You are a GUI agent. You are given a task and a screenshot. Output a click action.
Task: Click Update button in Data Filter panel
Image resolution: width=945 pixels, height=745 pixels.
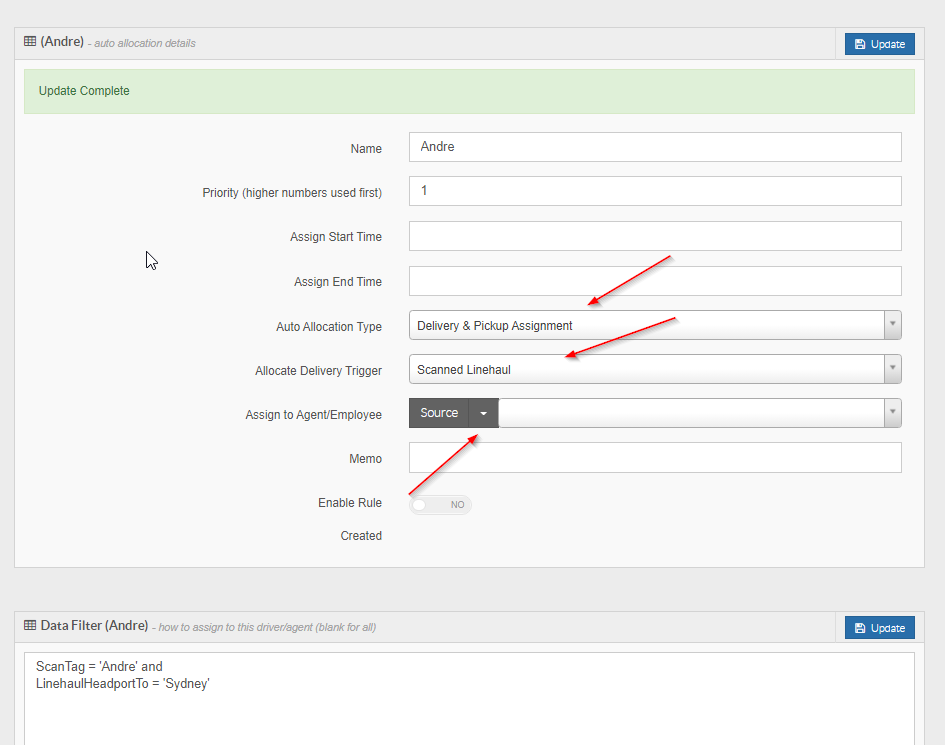879,627
